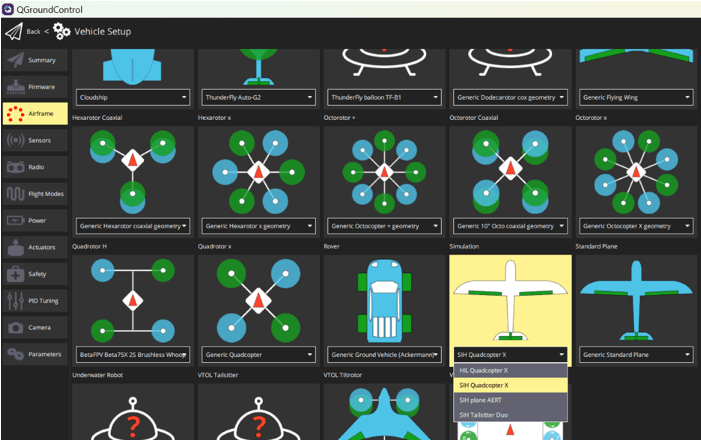Open the Radio sidebar tab
Image resolution: width=701 pixels, height=440 pixels.
[35, 167]
